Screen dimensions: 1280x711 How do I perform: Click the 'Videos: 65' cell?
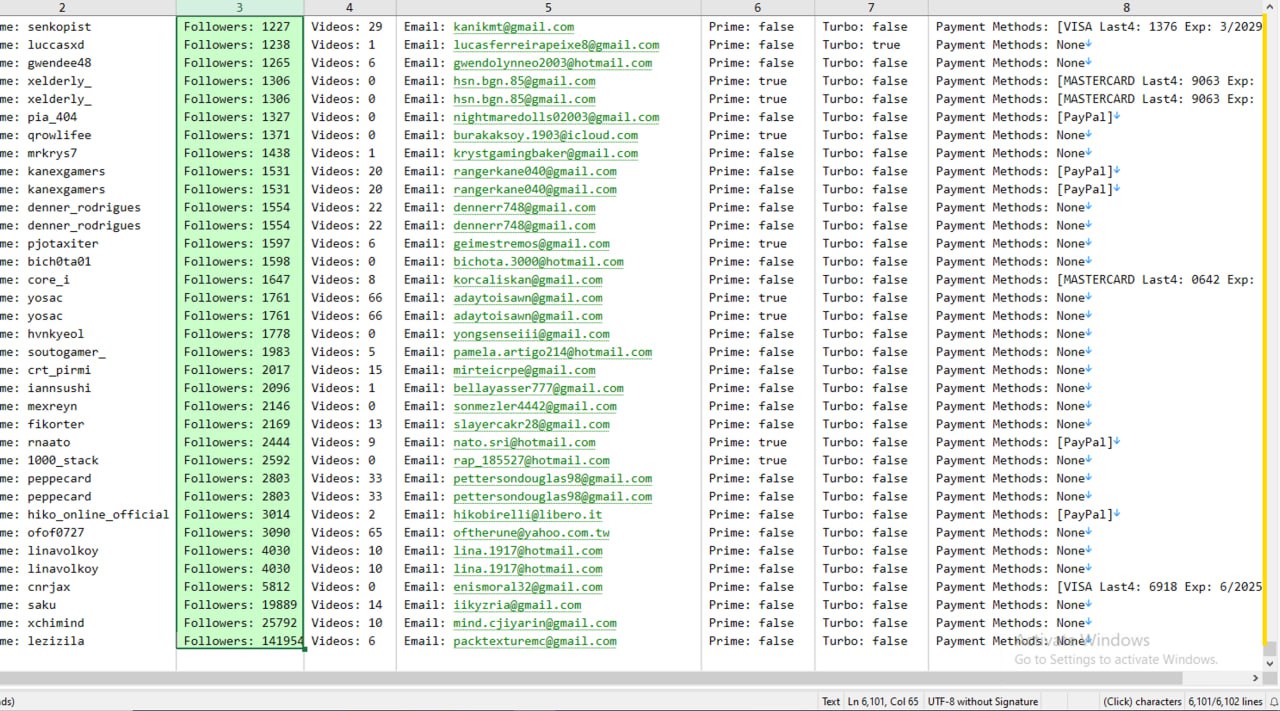pos(350,533)
